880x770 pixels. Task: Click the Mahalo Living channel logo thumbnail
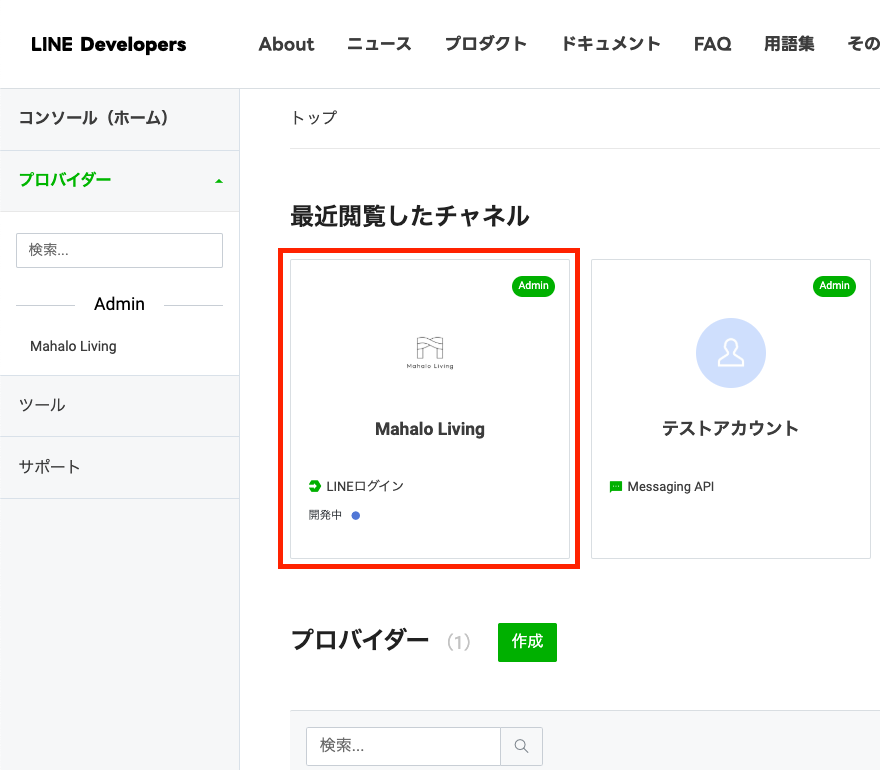click(x=430, y=352)
